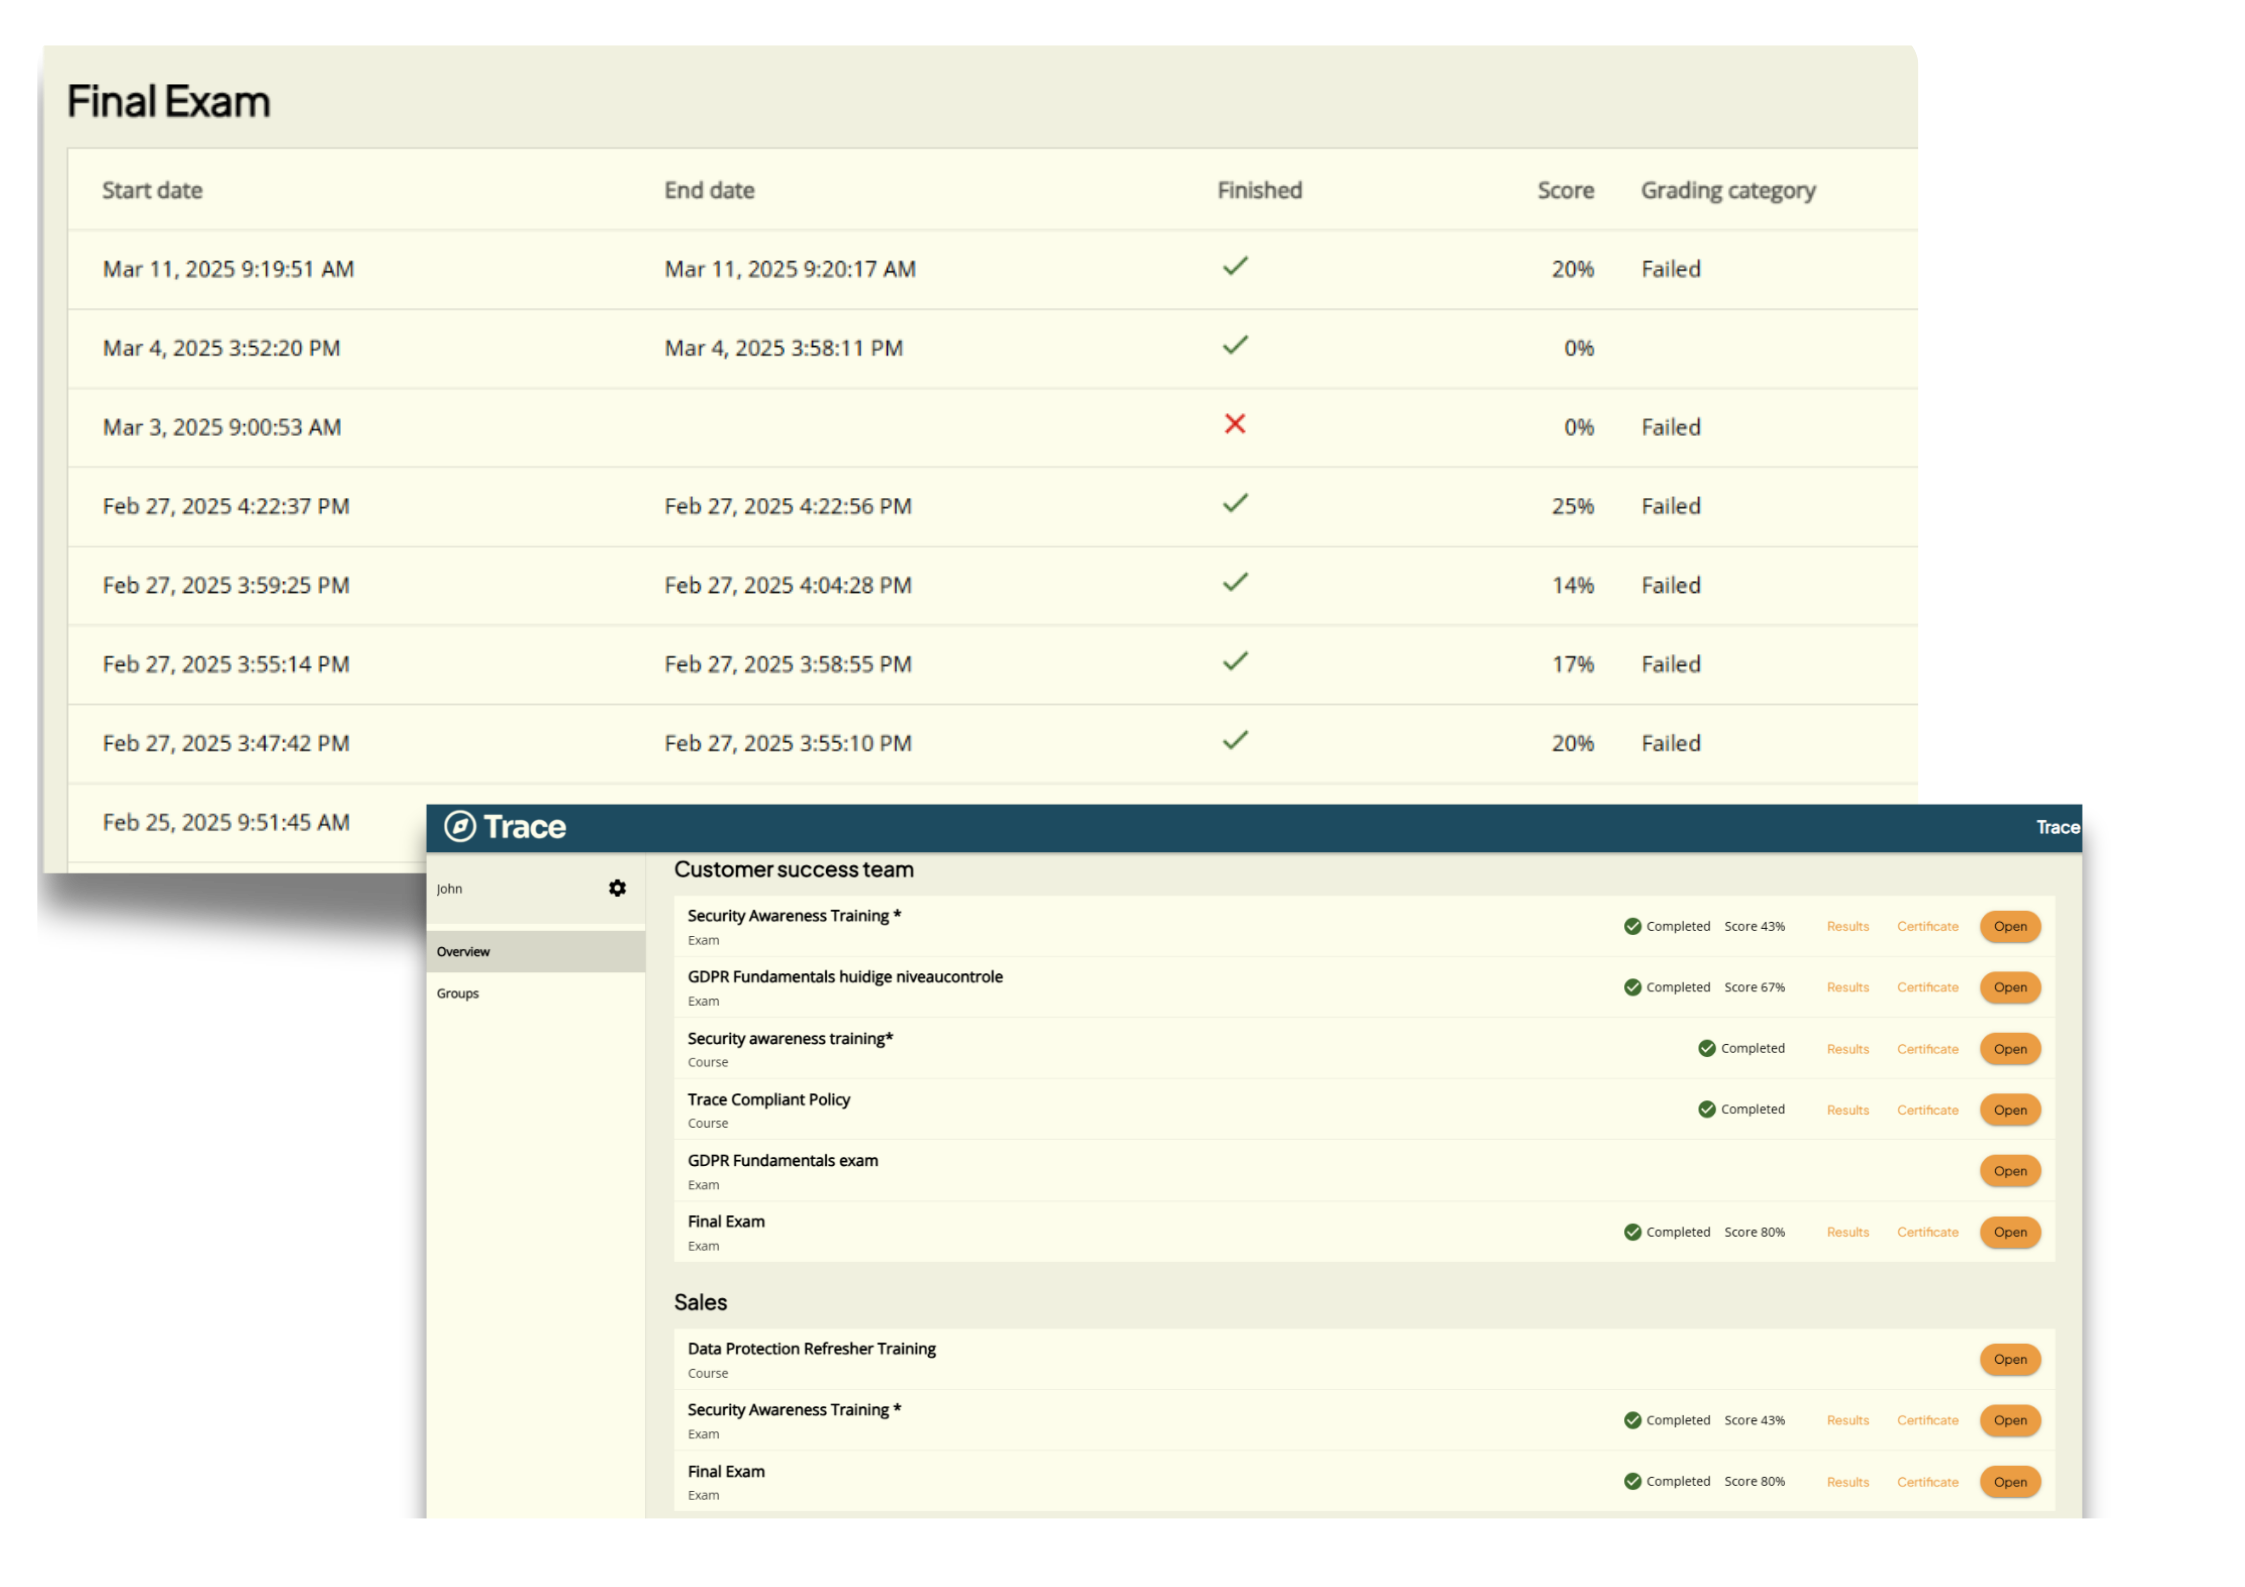
Task: Click the Open button for Sales Final Exam
Action: point(2009,1482)
